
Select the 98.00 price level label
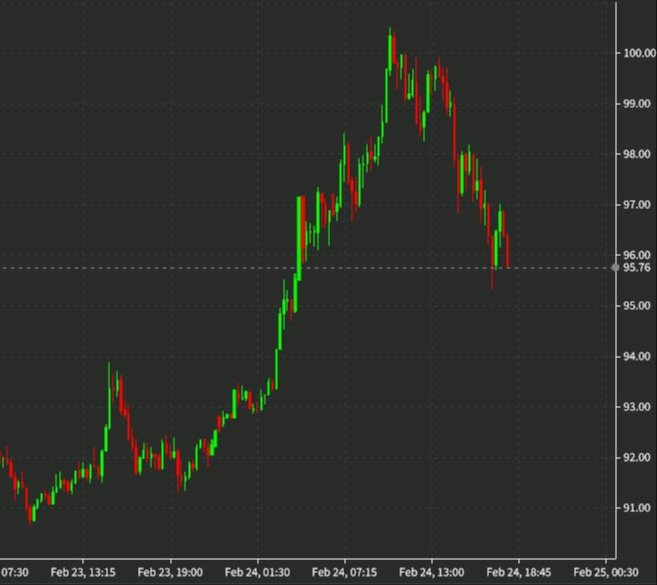point(636,155)
